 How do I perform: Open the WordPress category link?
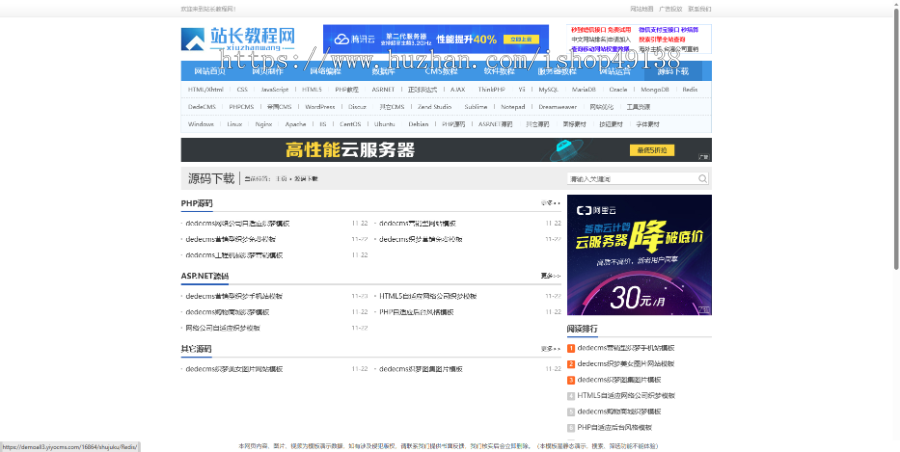pyautogui.click(x=320, y=107)
